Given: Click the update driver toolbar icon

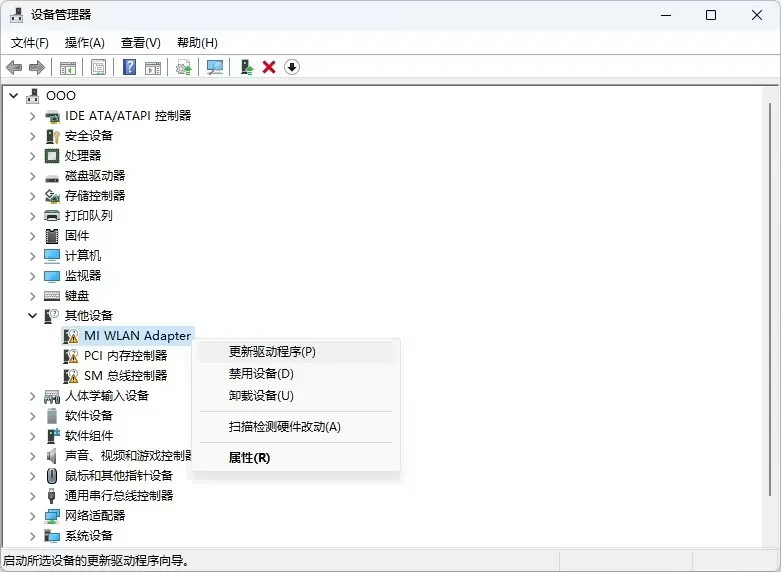Looking at the screenshot, I should [184, 67].
